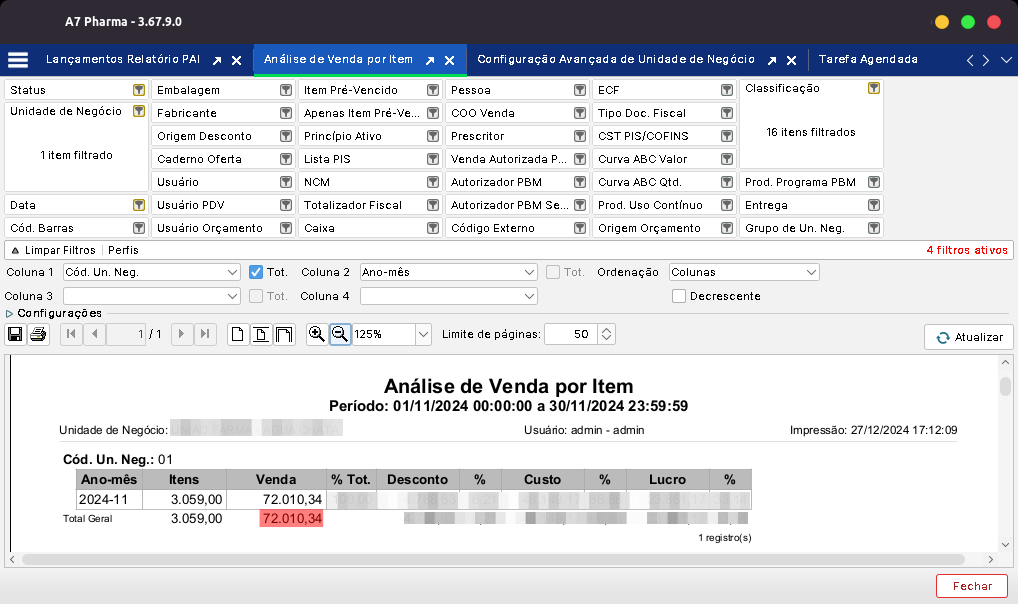The image size is (1018, 604).
Task: Click the Atualizar button
Action: point(968,336)
